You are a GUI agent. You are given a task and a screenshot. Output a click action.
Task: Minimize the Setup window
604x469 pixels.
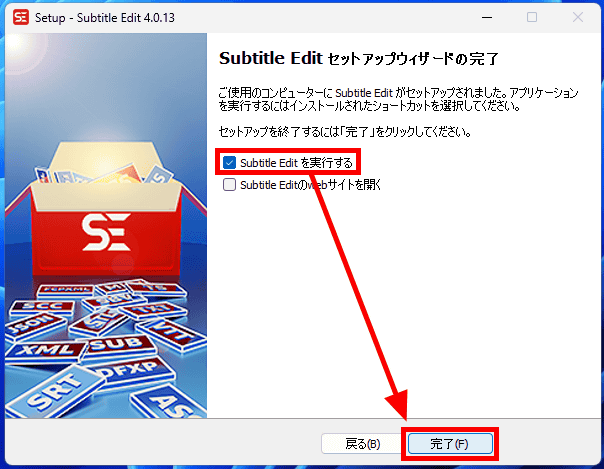tap(487, 17)
